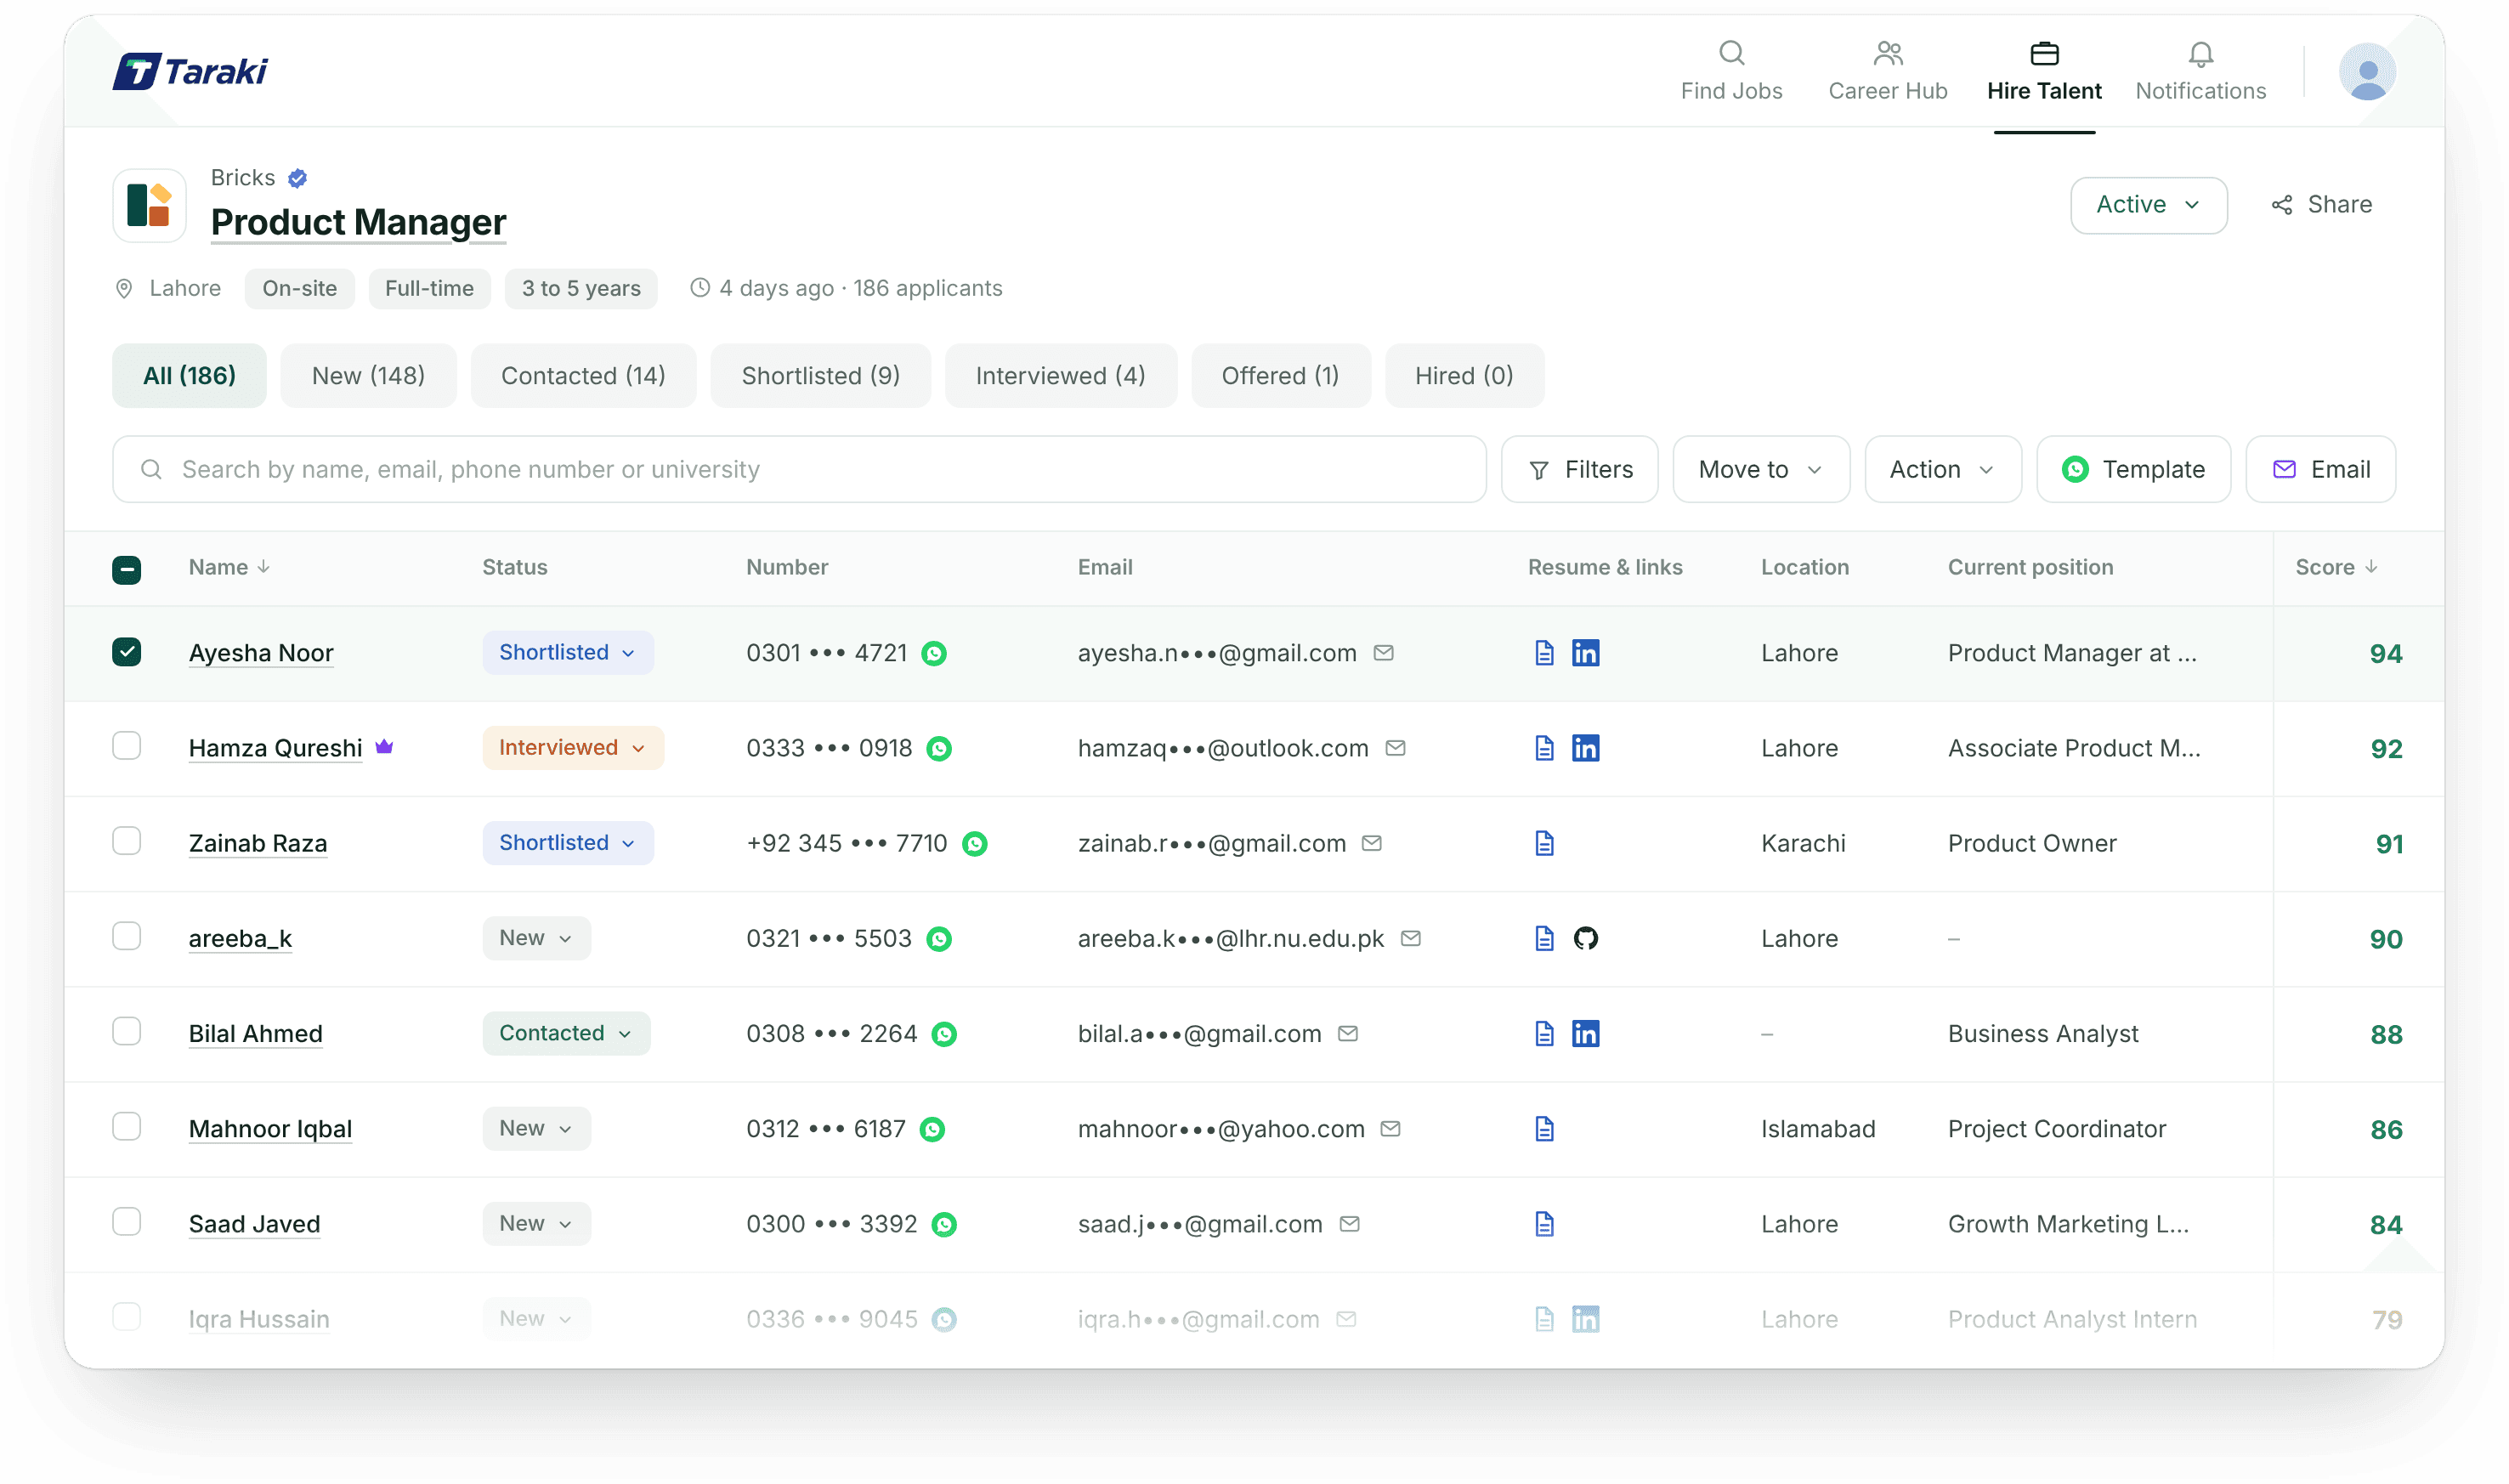Open Hamza Qureshi's resume document icon
Screen dimensions: 2509x1484
[x=1544, y=748]
